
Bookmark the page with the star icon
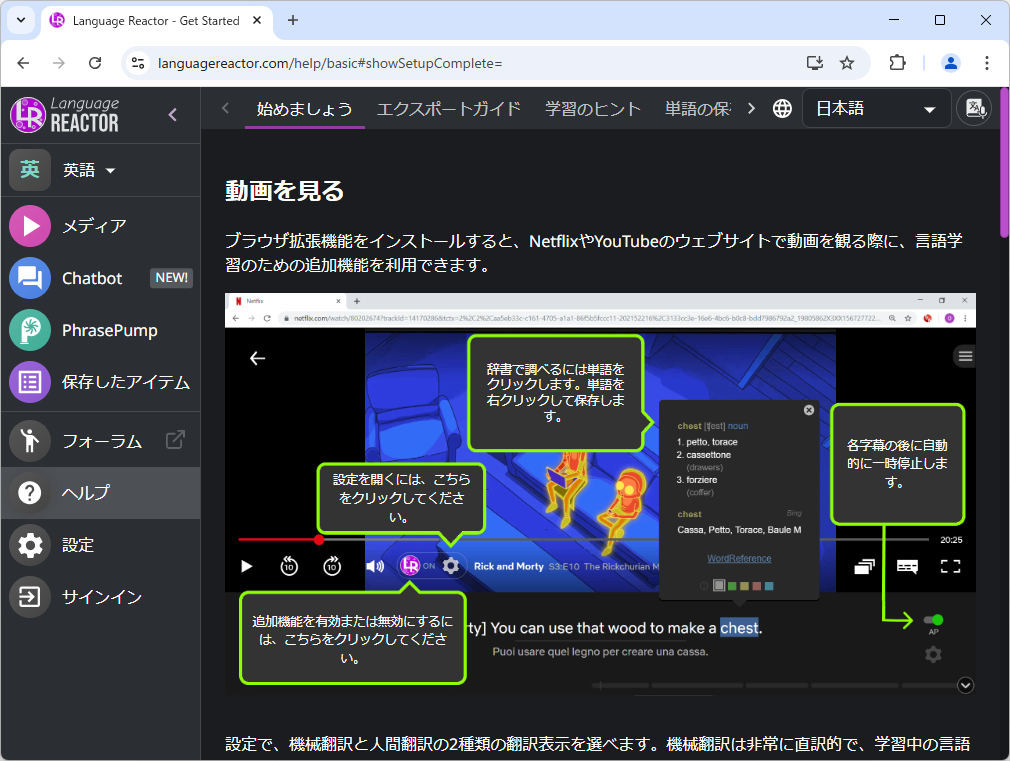click(847, 62)
